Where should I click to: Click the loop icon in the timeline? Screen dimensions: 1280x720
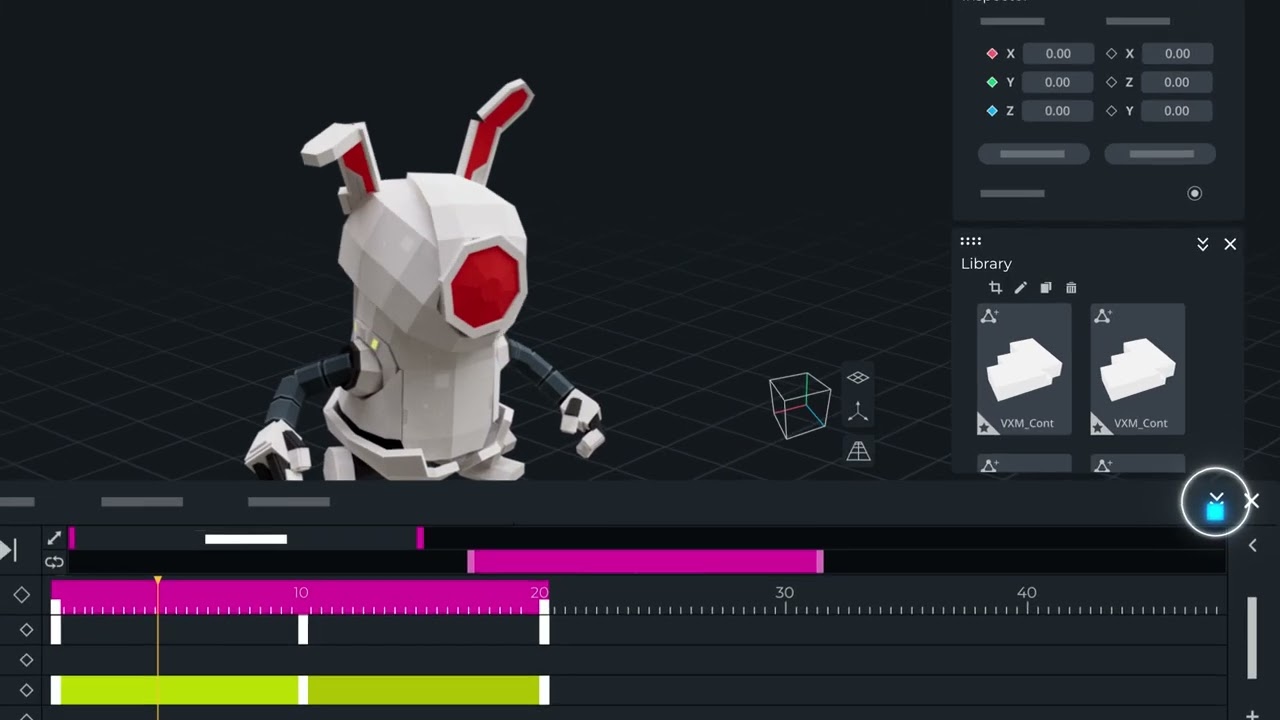(x=54, y=562)
